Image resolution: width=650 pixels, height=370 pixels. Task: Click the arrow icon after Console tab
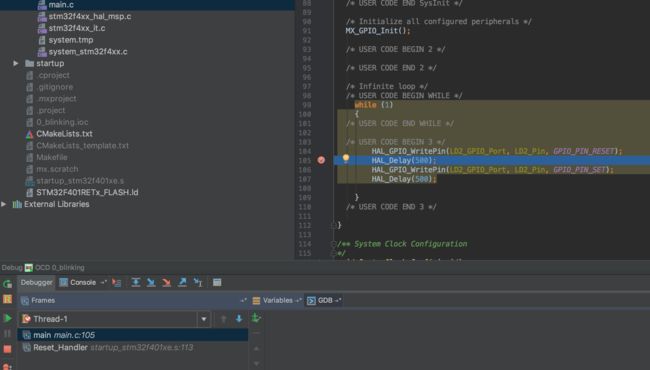click(x=104, y=283)
